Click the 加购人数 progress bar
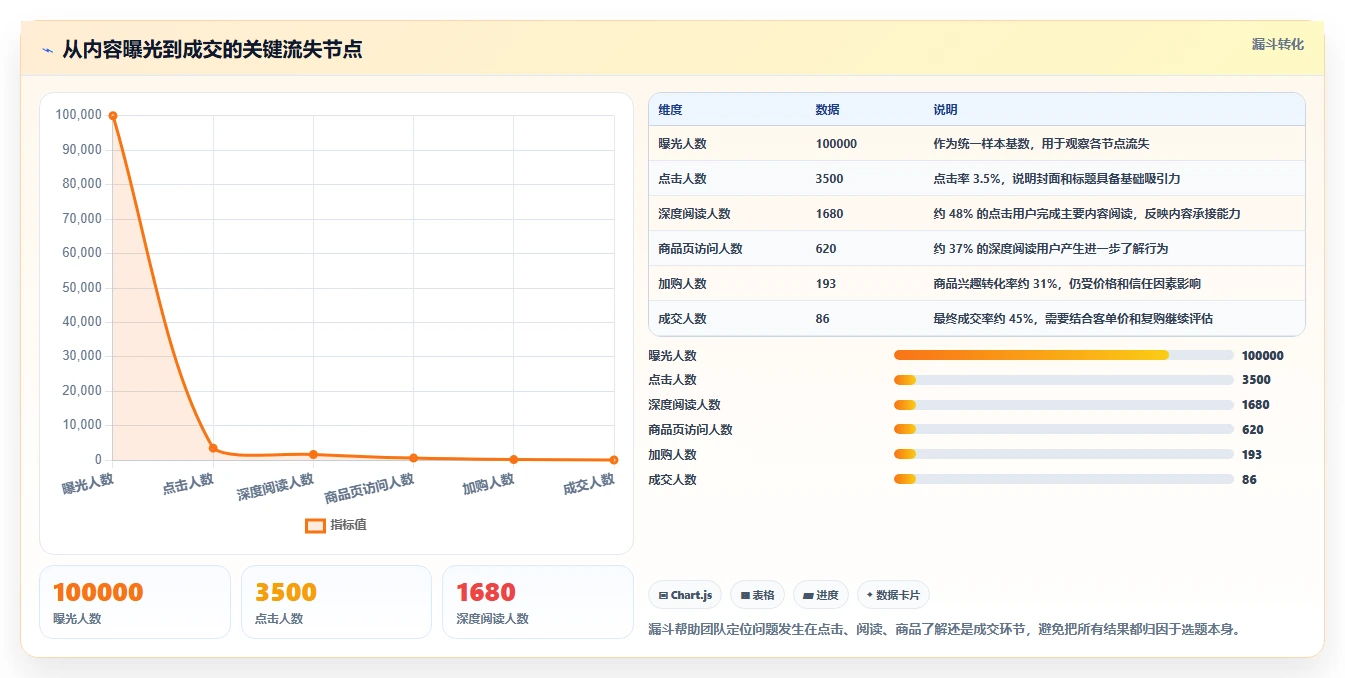The width and height of the screenshot is (1345, 678). coord(1063,454)
